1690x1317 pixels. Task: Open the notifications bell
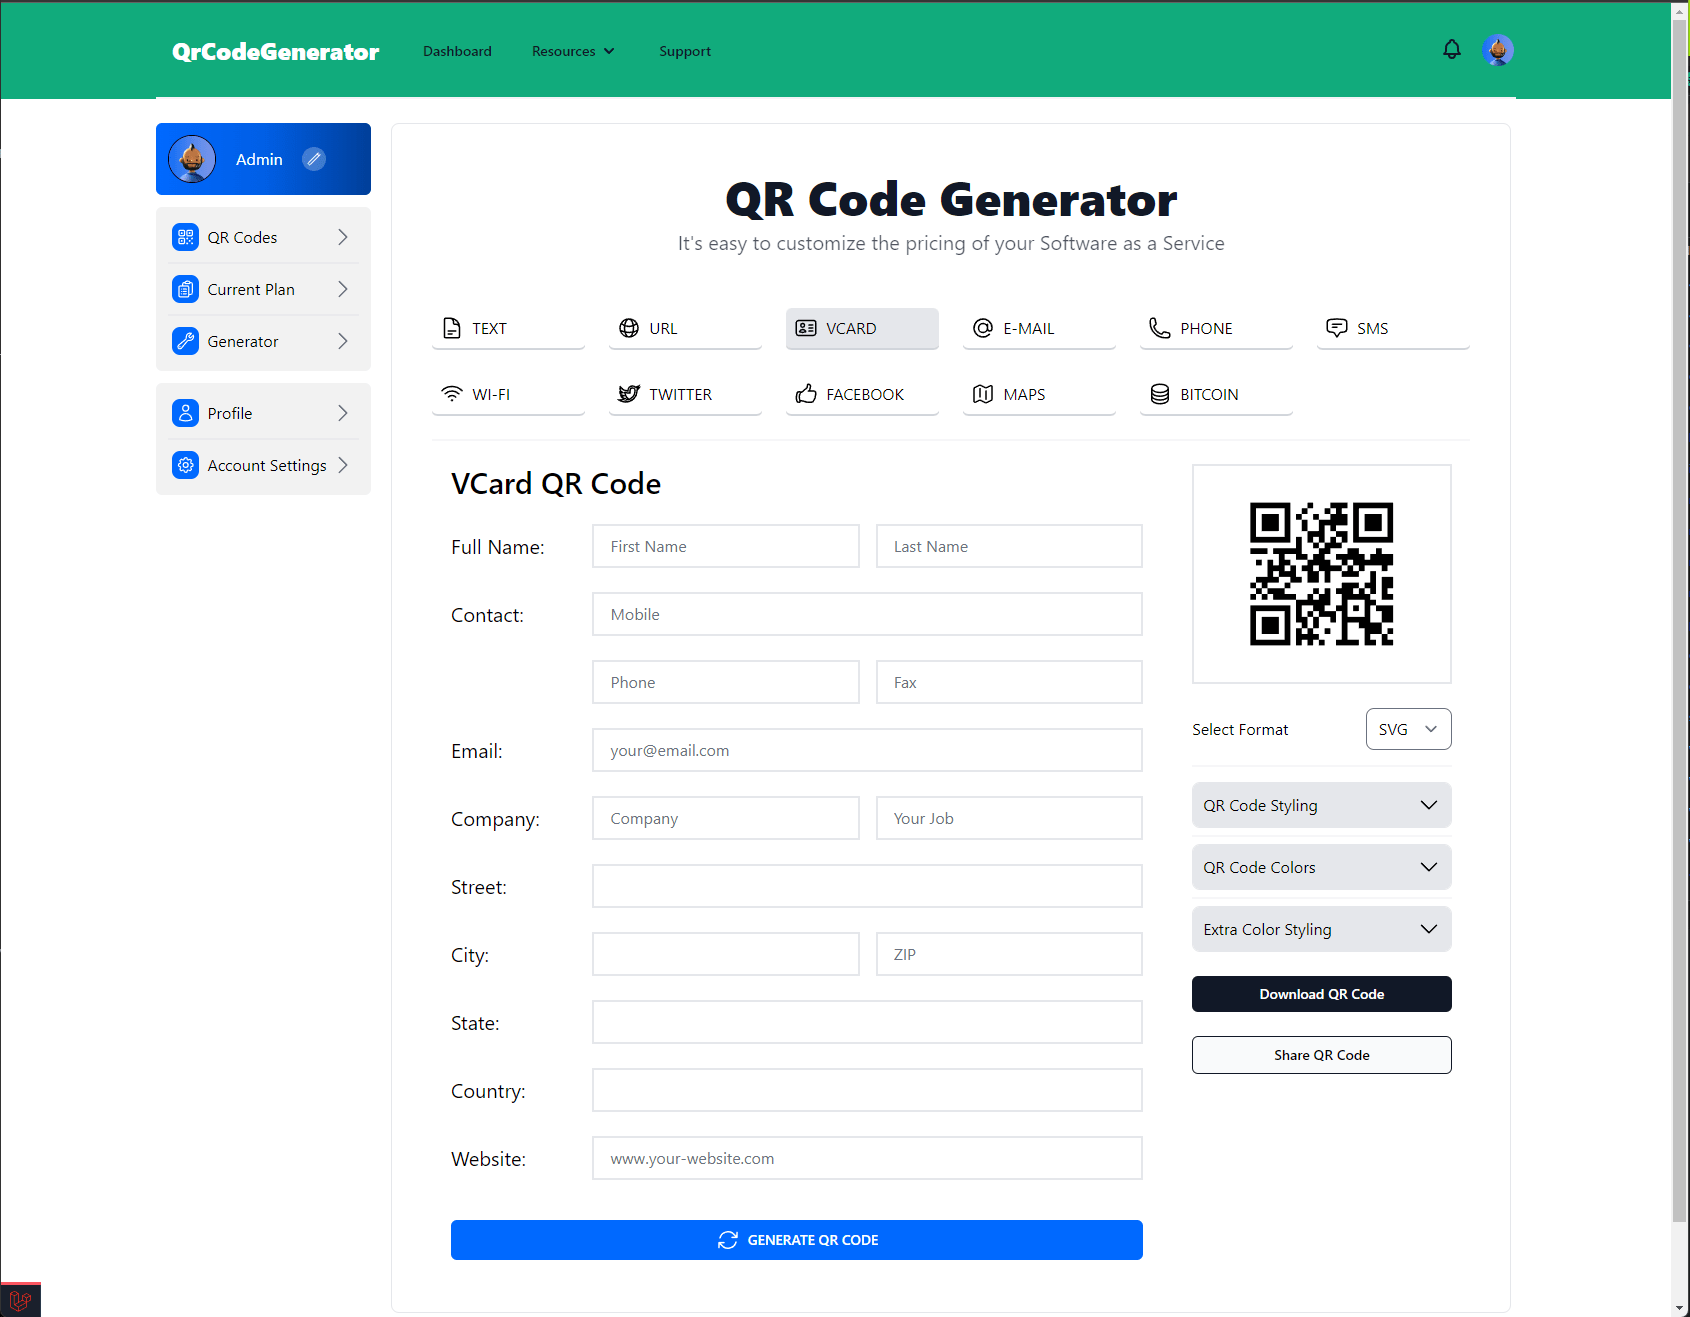(x=1451, y=49)
